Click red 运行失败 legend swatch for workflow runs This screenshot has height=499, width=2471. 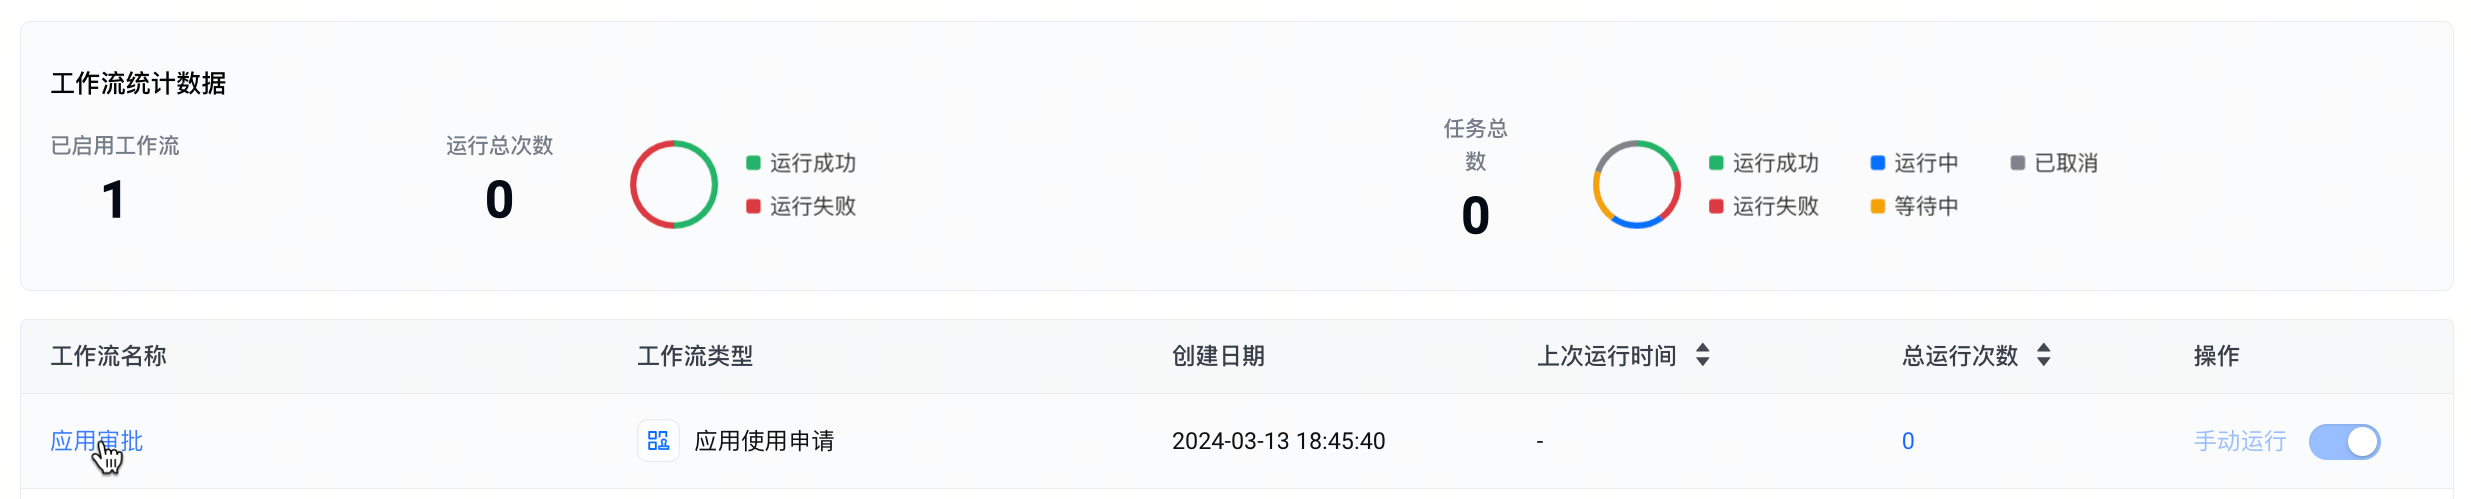click(x=753, y=206)
